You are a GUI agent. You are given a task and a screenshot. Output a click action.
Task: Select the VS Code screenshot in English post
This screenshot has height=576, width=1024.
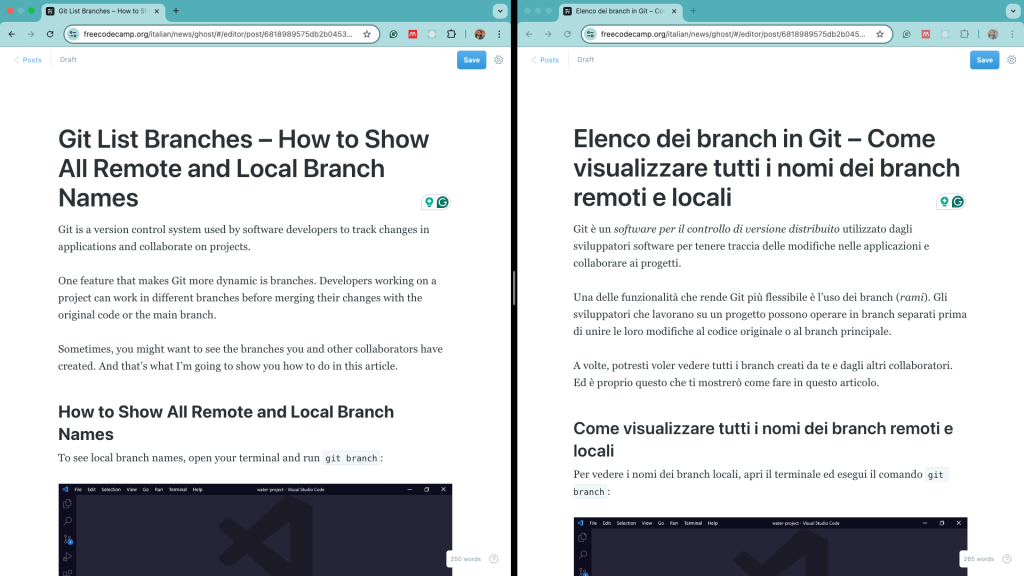click(x=255, y=530)
